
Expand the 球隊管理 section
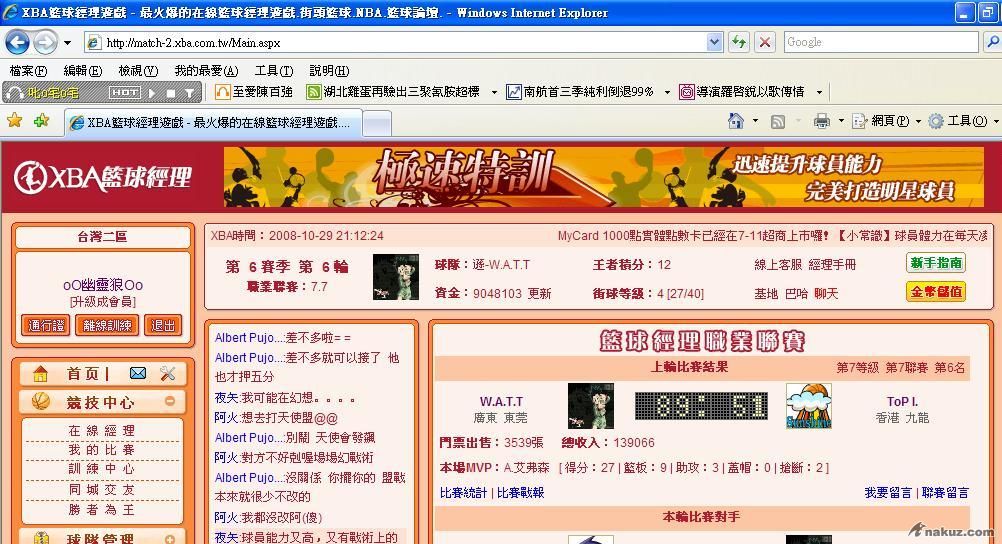pyautogui.click(x=170, y=540)
